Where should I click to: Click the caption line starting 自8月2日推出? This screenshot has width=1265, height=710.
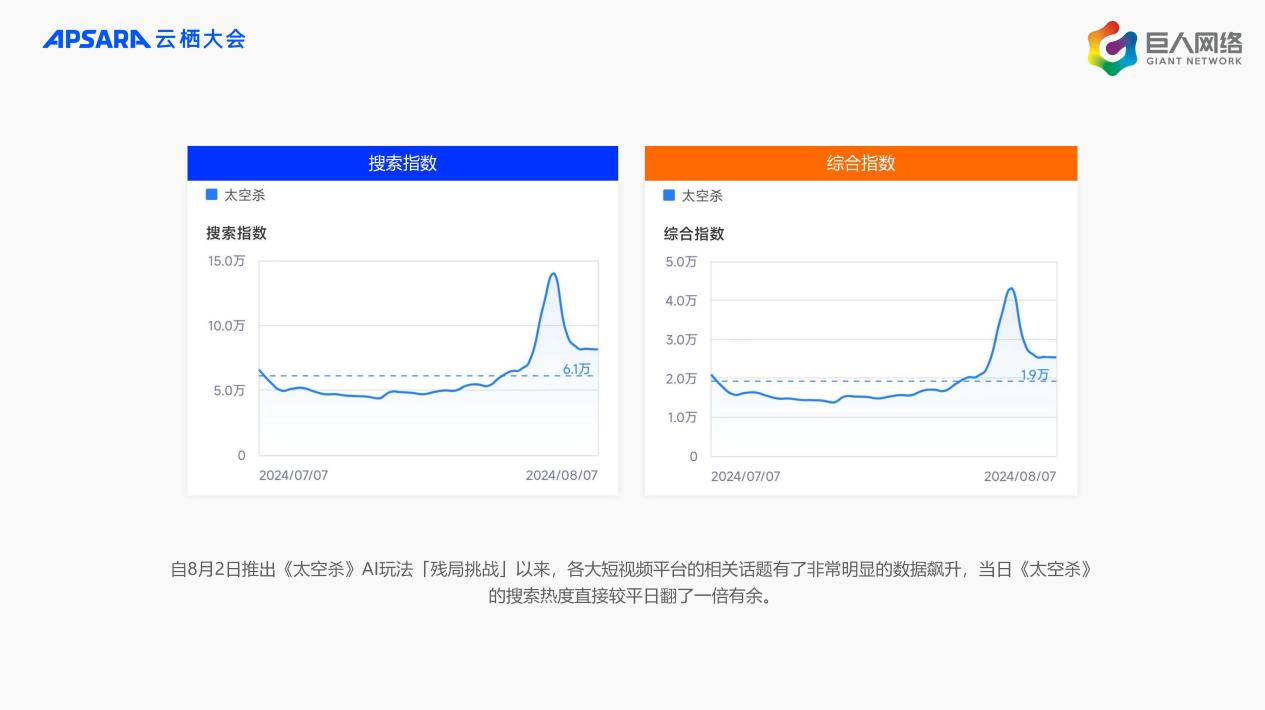(x=632, y=569)
